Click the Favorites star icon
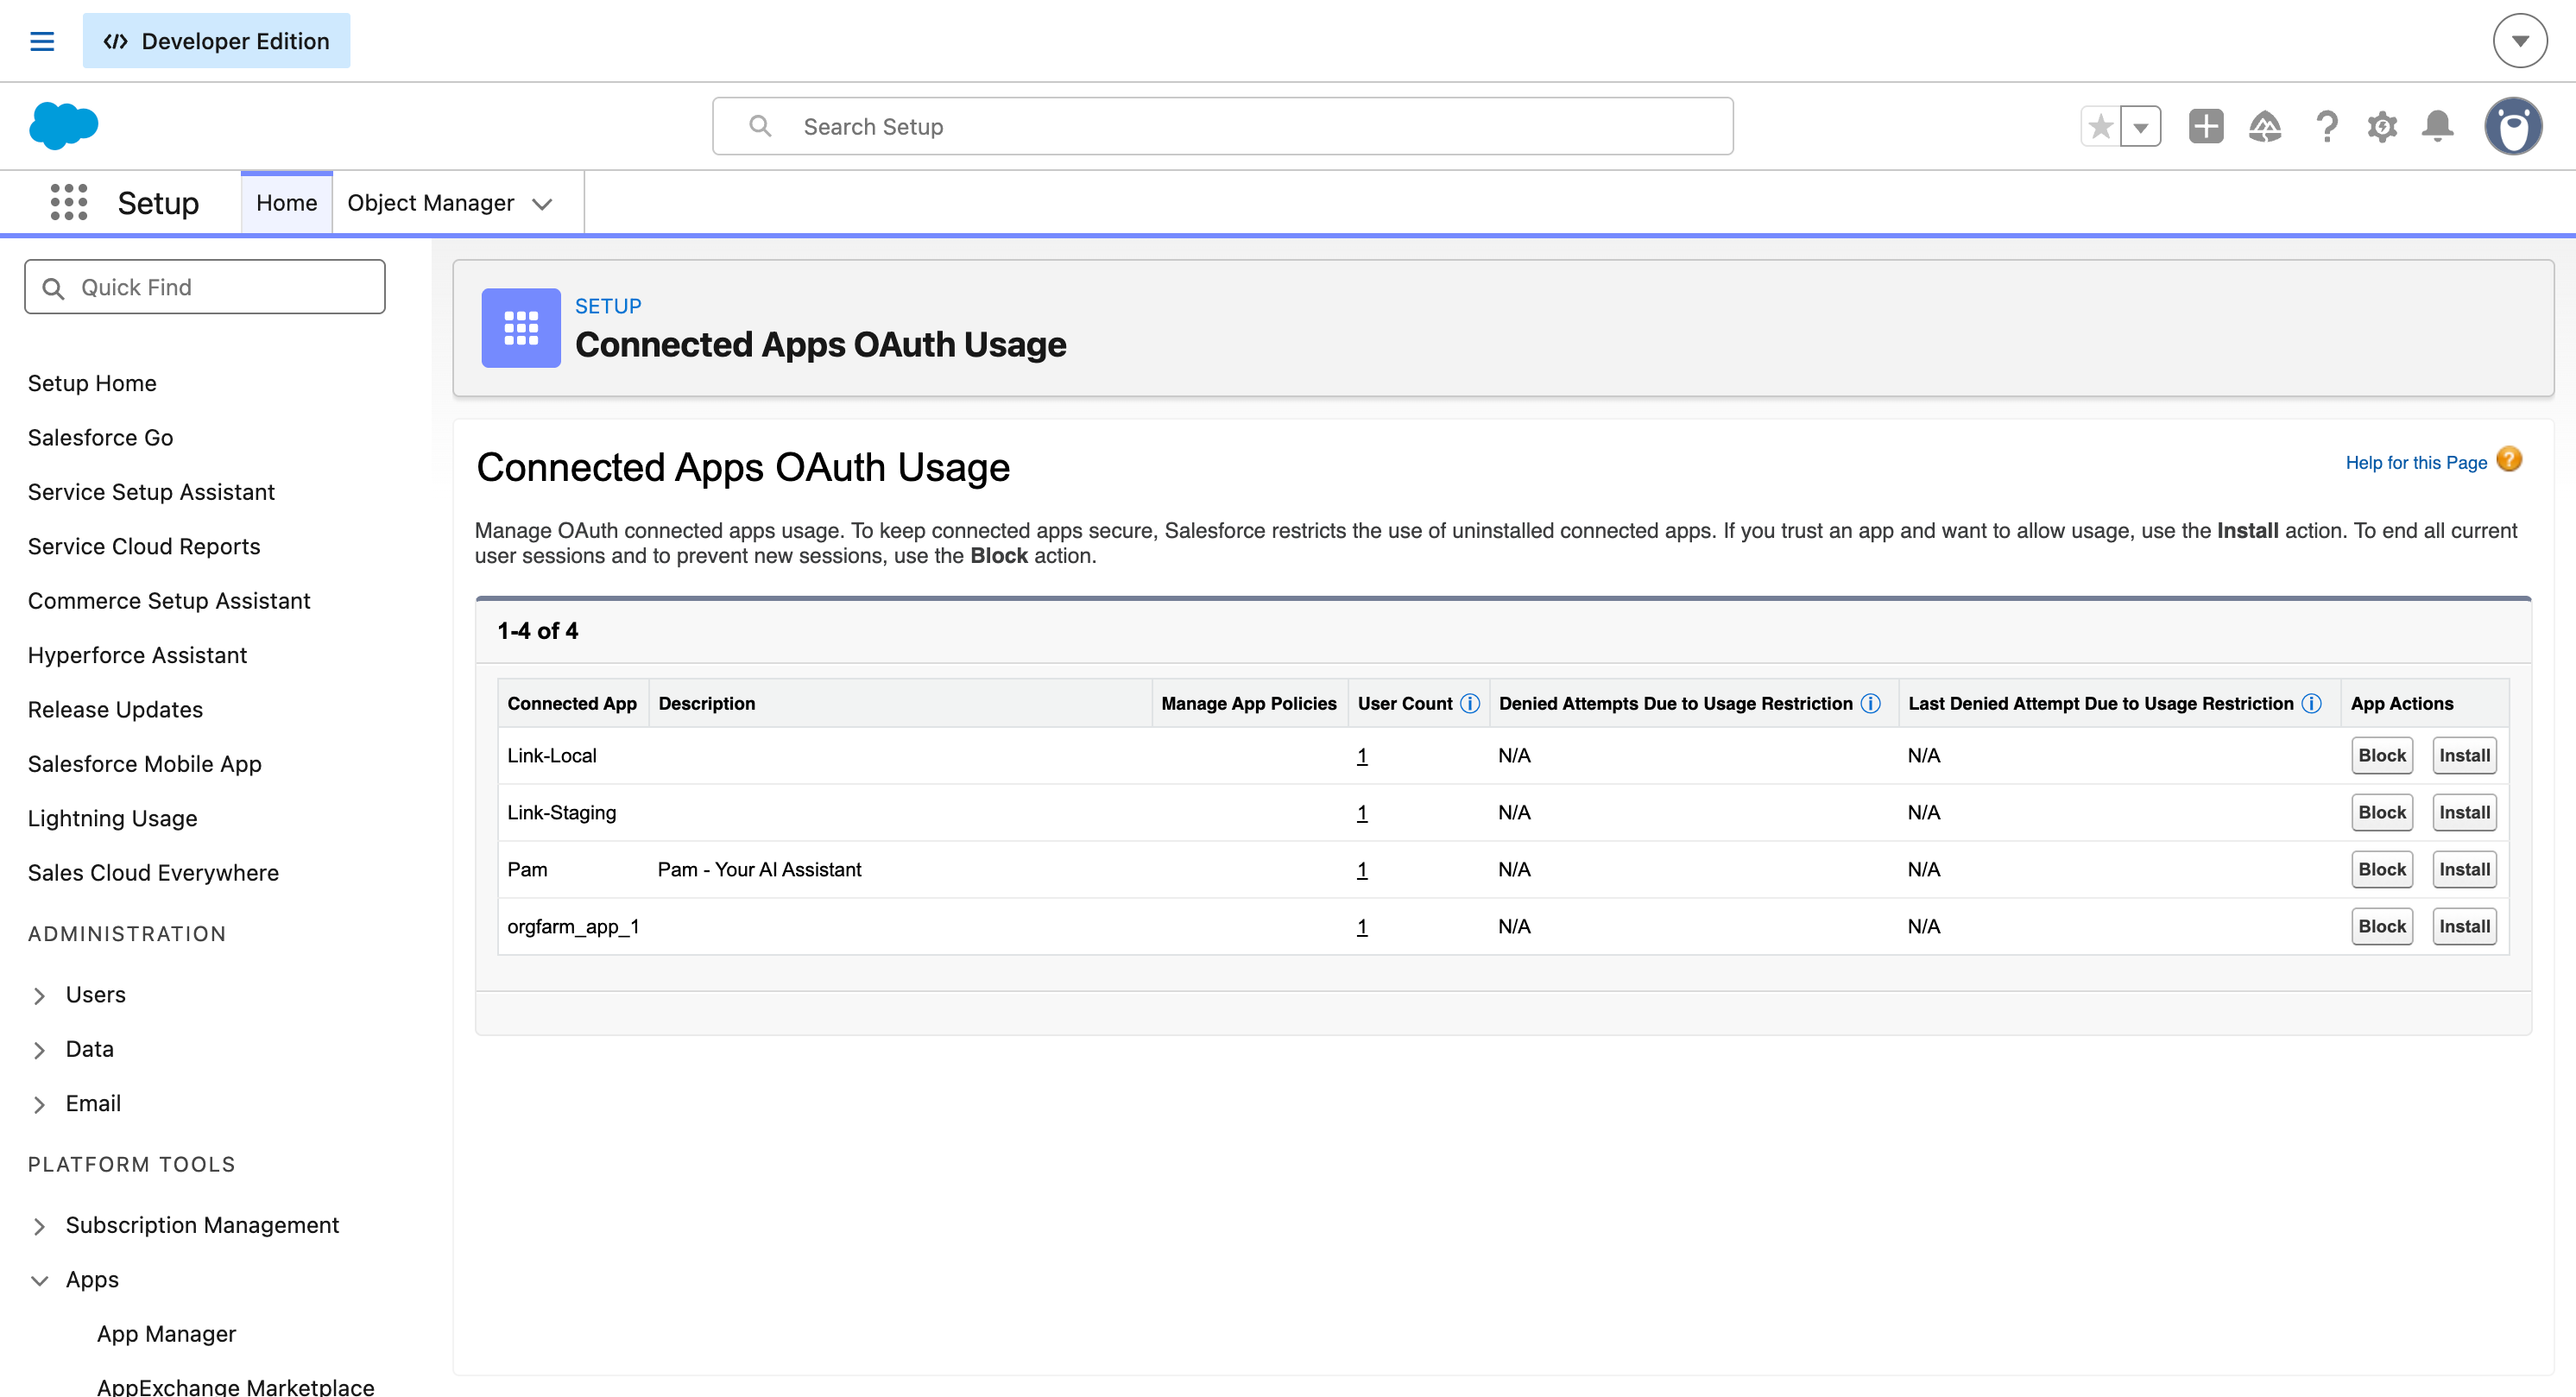 [2101, 126]
